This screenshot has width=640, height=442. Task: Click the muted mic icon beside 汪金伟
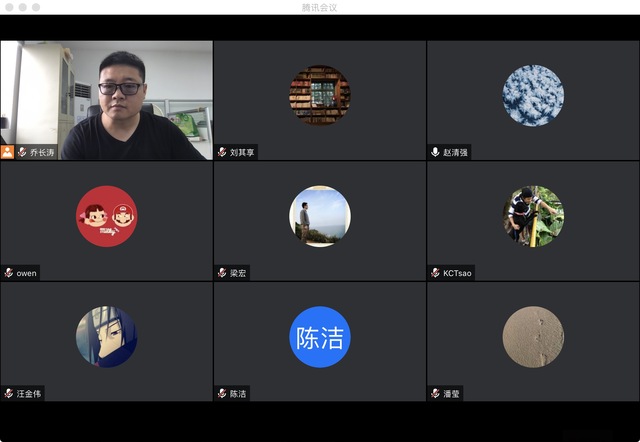tap(9, 394)
